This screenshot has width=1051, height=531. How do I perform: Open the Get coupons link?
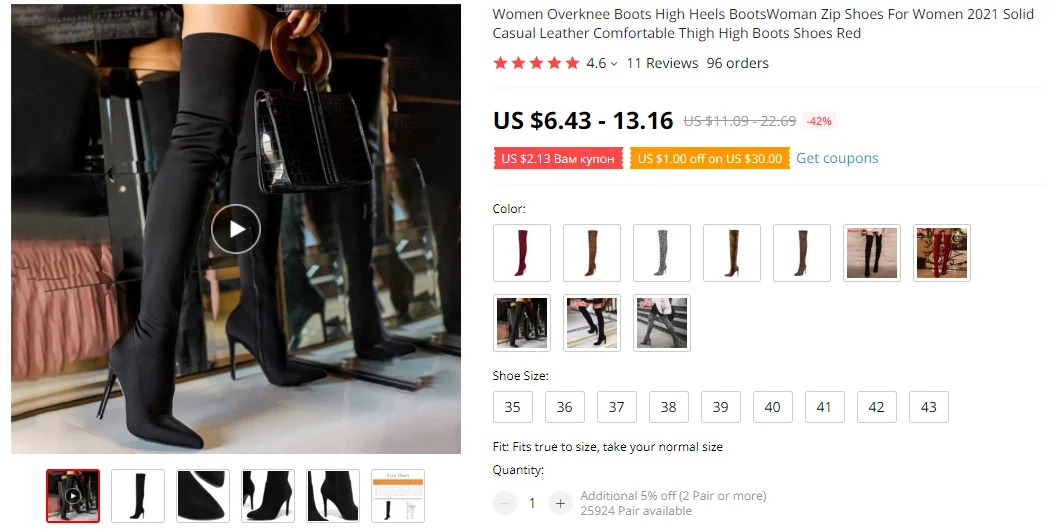pos(837,158)
